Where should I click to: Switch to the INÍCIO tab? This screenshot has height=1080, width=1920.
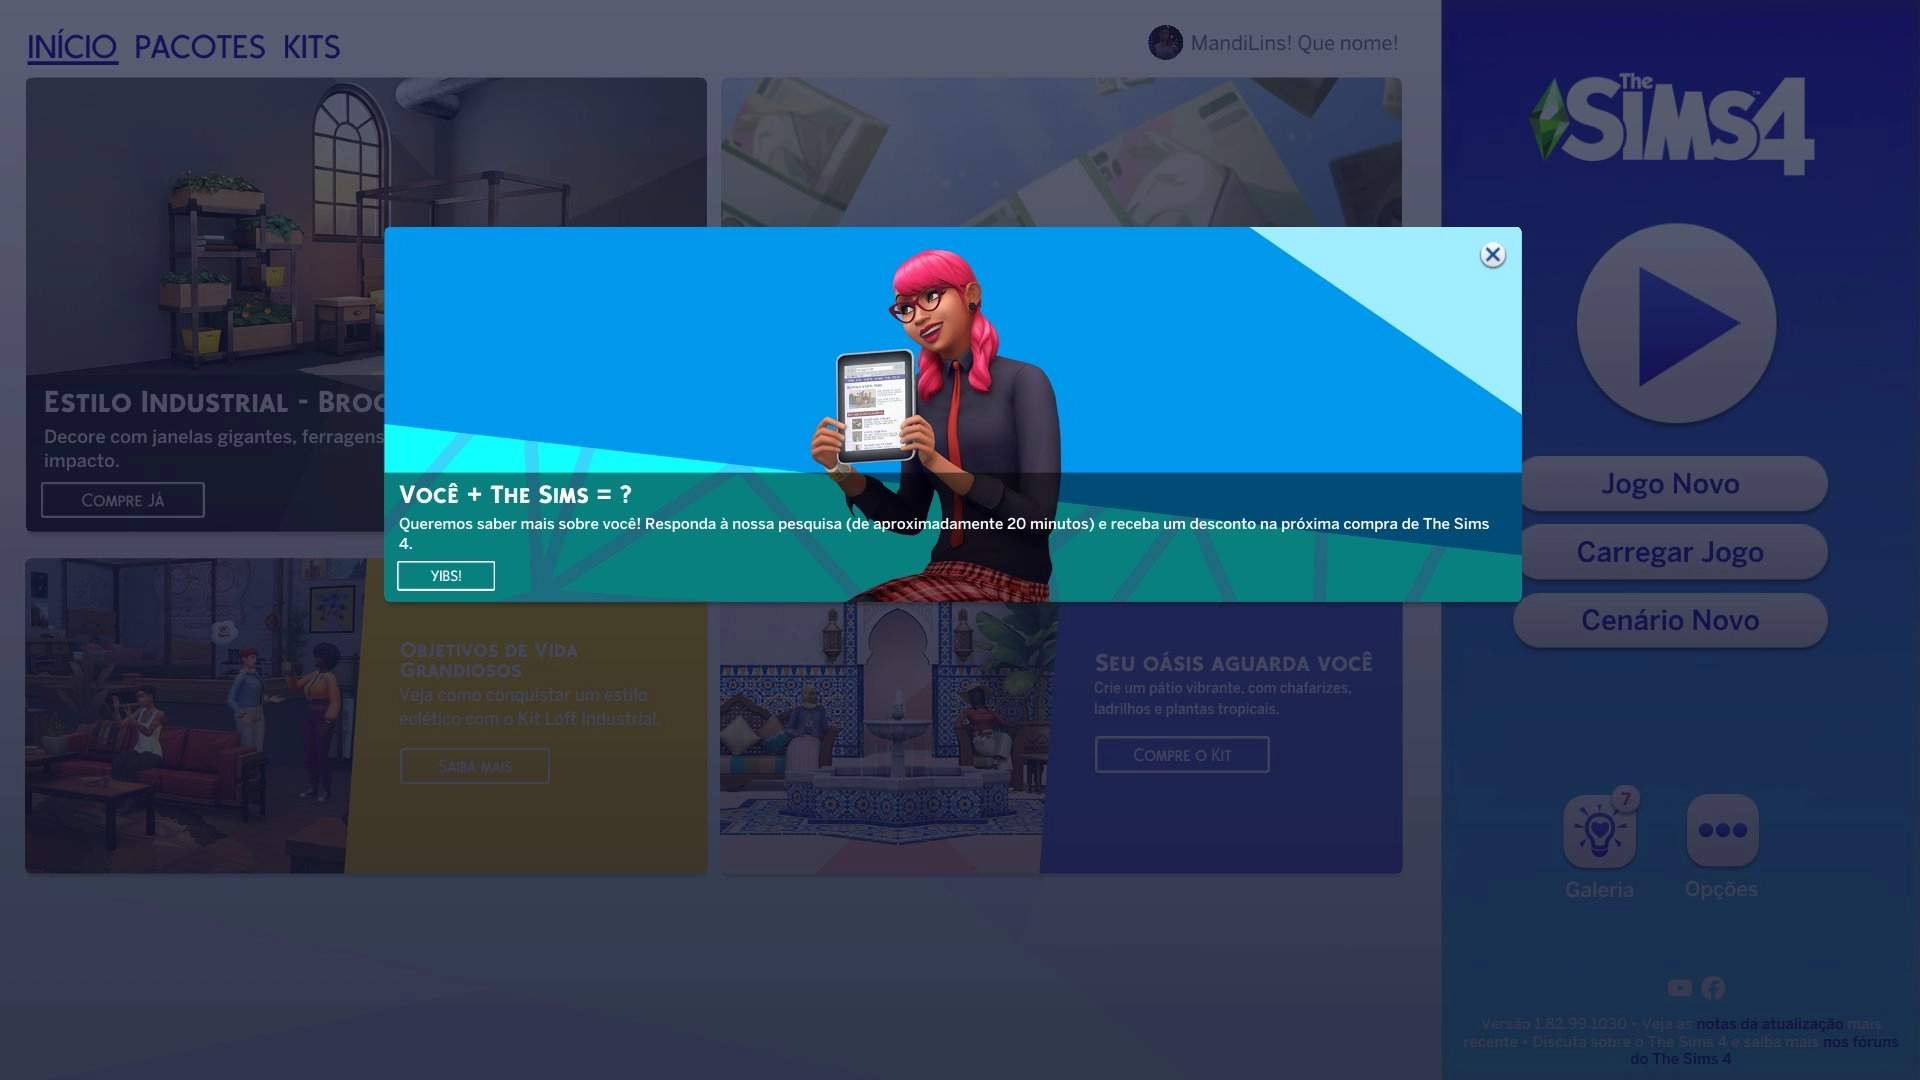[x=72, y=47]
